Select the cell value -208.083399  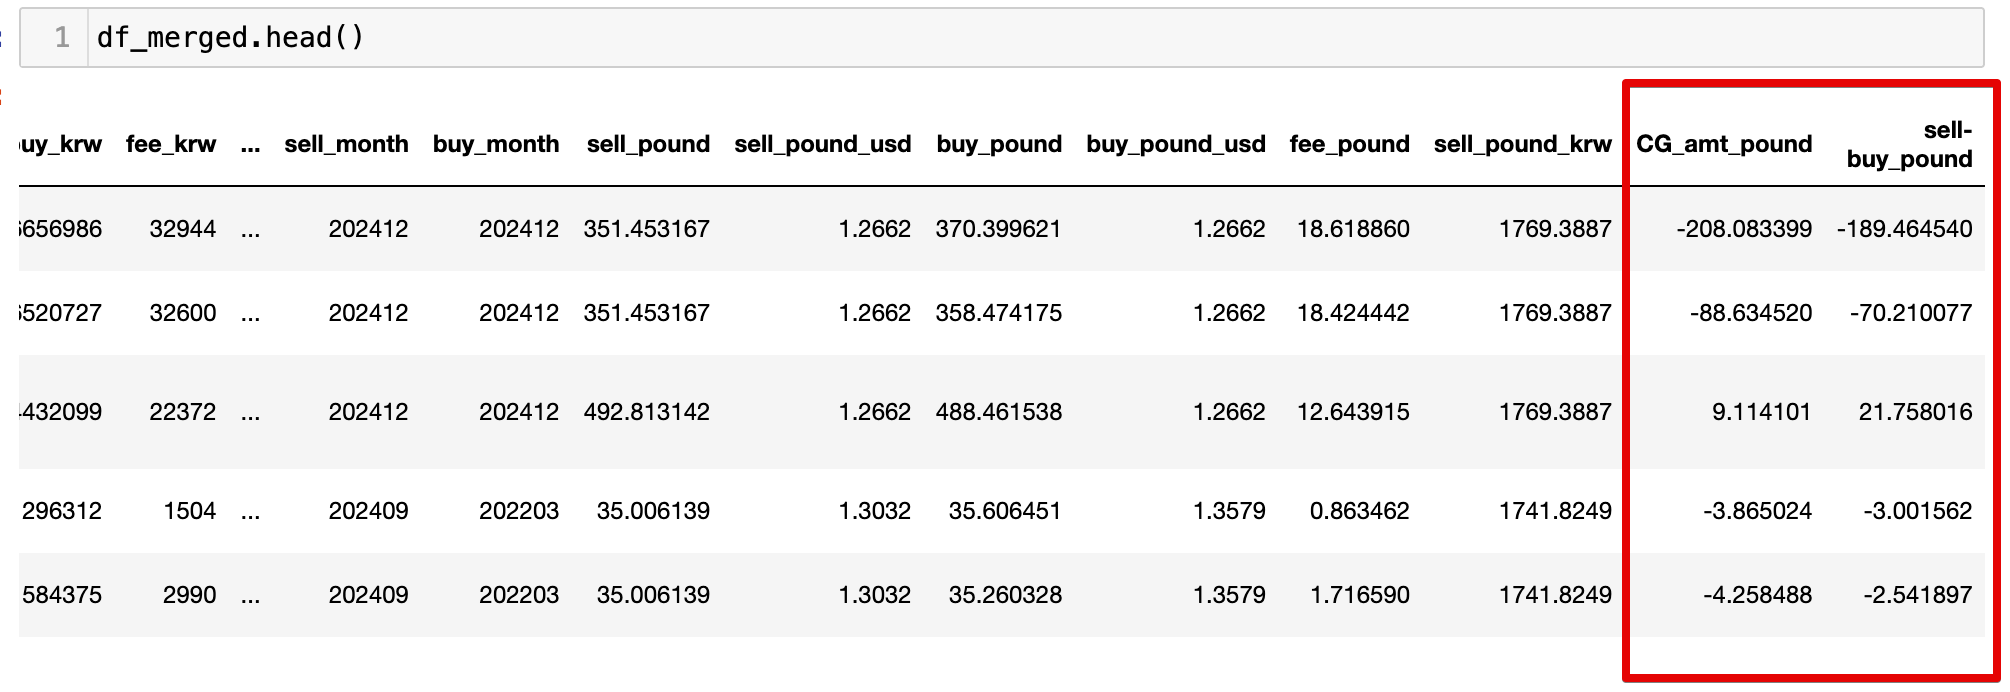click(x=1744, y=229)
